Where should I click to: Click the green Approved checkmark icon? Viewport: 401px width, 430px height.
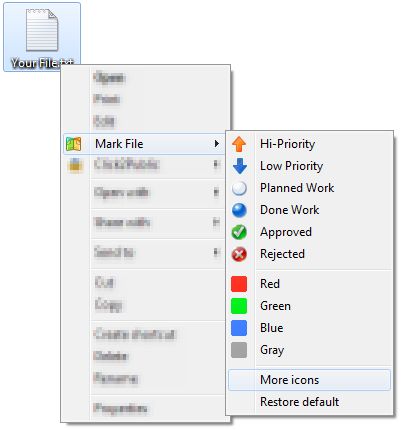pyautogui.click(x=239, y=232)
